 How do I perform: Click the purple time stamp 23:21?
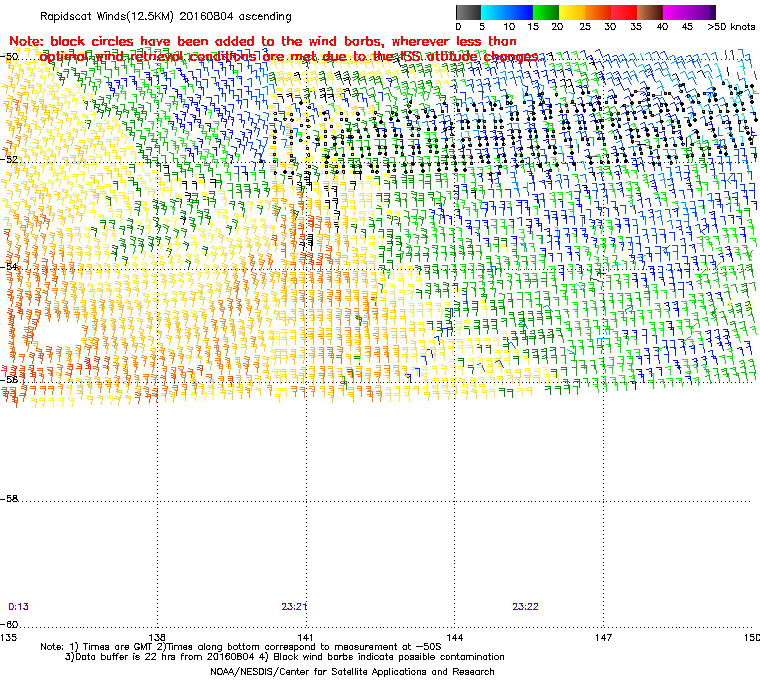(294, 607)
